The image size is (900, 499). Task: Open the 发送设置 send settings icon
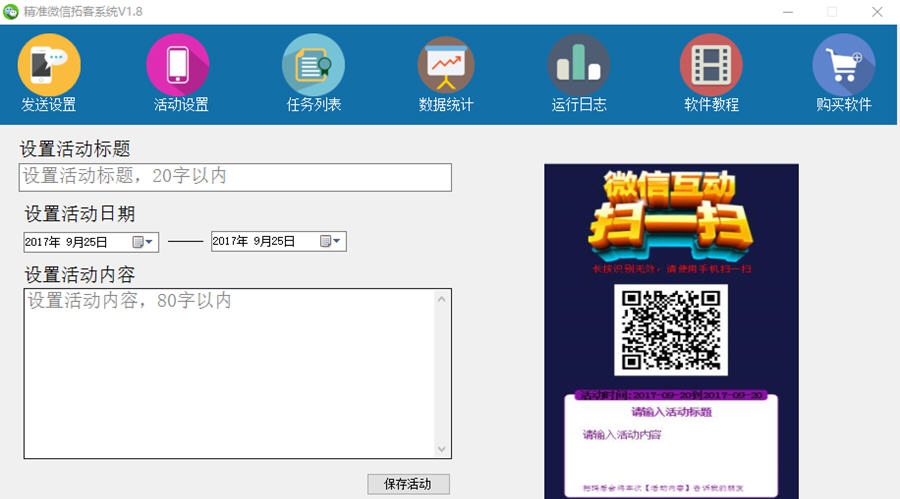[49, 65]
